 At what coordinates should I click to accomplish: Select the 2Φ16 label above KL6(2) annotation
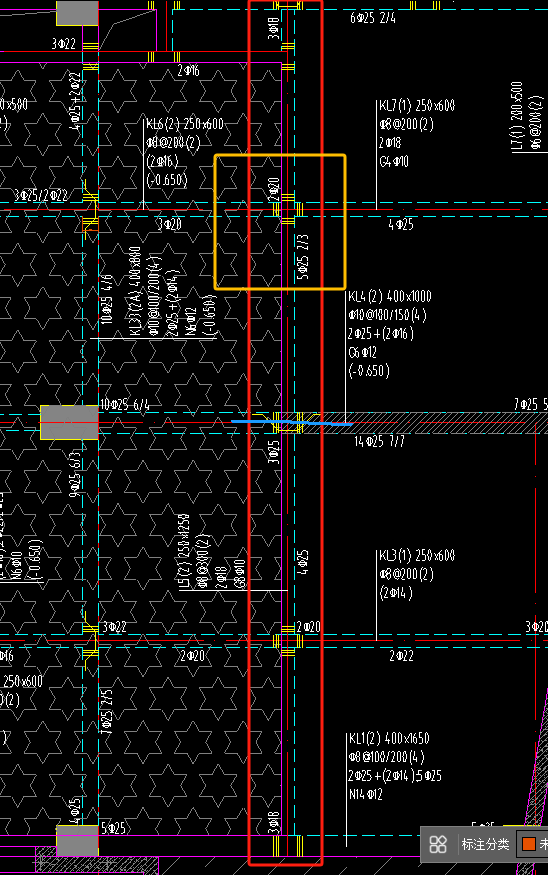tap(189, 70)
